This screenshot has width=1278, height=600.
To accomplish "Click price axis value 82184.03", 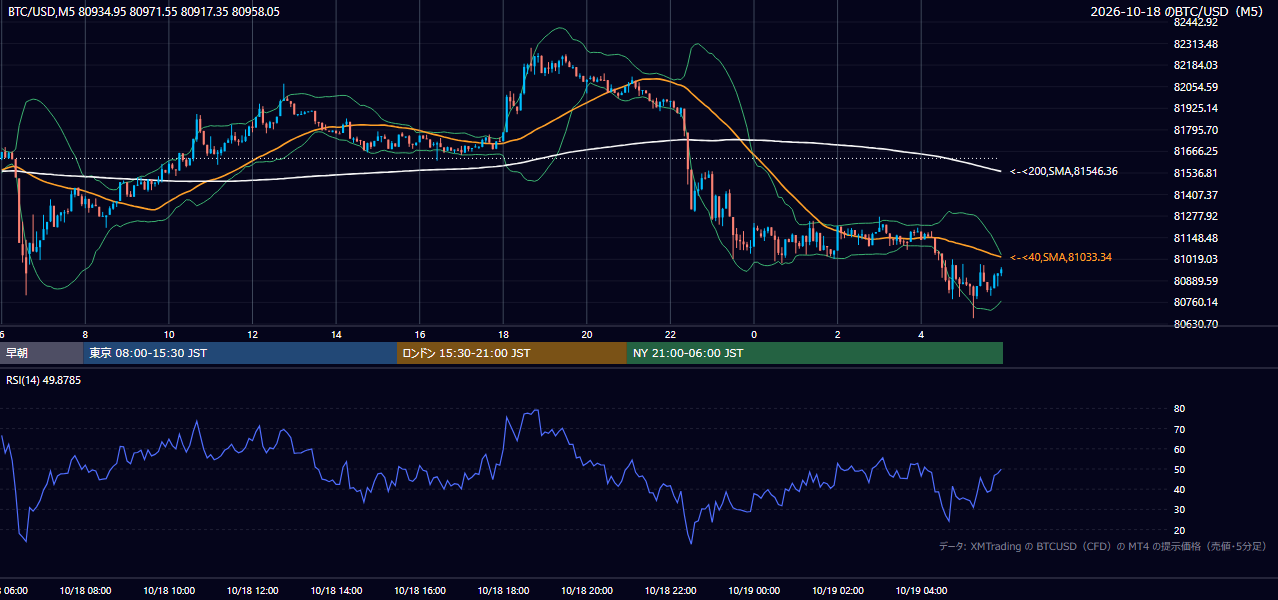I will pos(1195,65).
